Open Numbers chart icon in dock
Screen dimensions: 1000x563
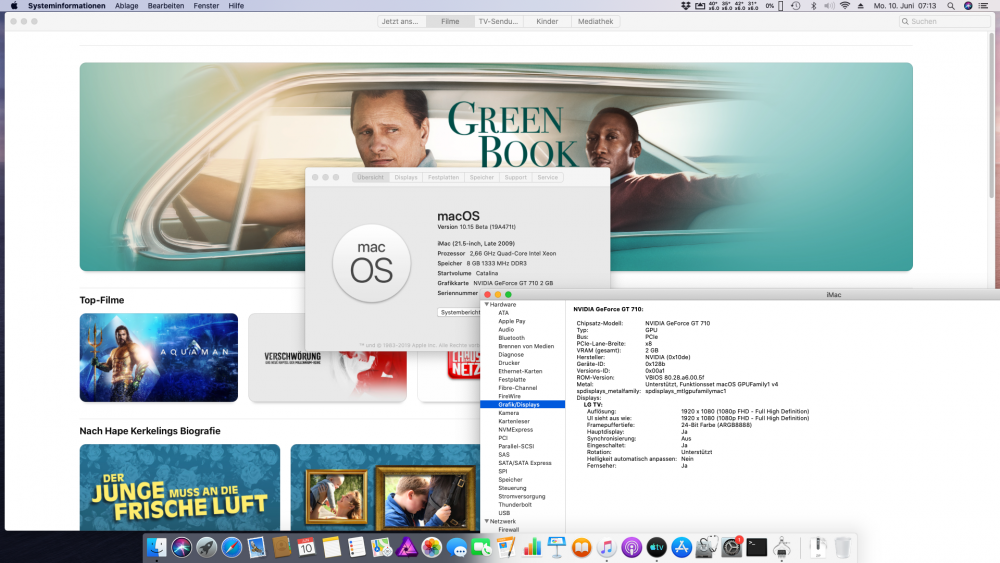pyautogui.click(x=532, y=547)
